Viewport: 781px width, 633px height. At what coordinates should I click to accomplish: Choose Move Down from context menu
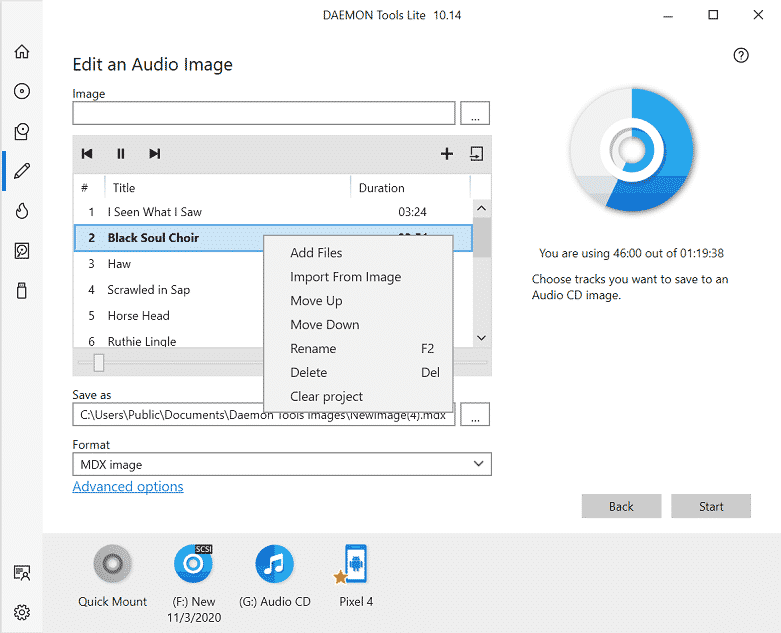pos(324,325)
